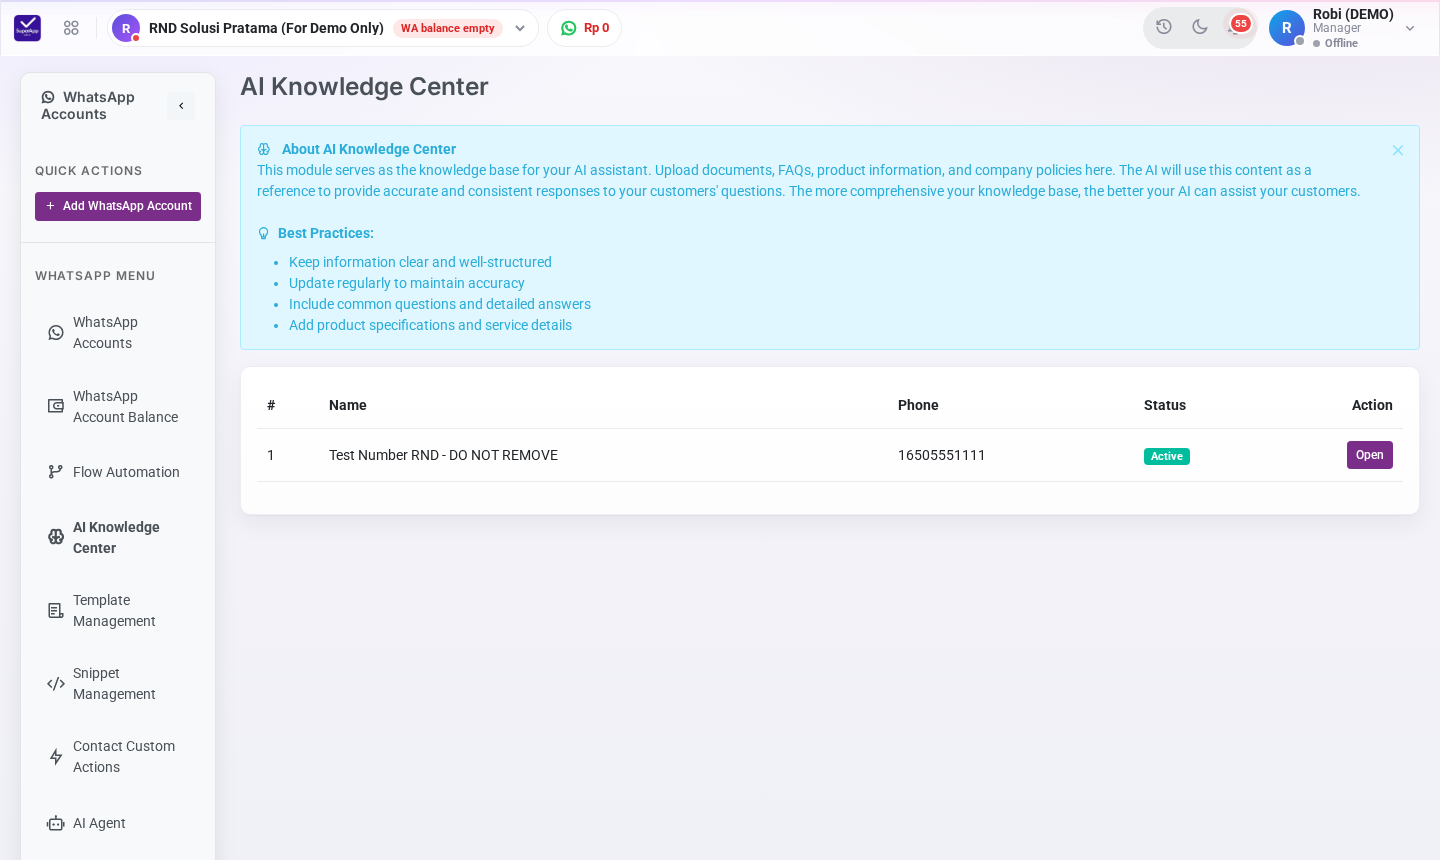Viewport: 1440px width, 860px height.
Task: Click the Offline status under Robi
Action: point(1335,43)
